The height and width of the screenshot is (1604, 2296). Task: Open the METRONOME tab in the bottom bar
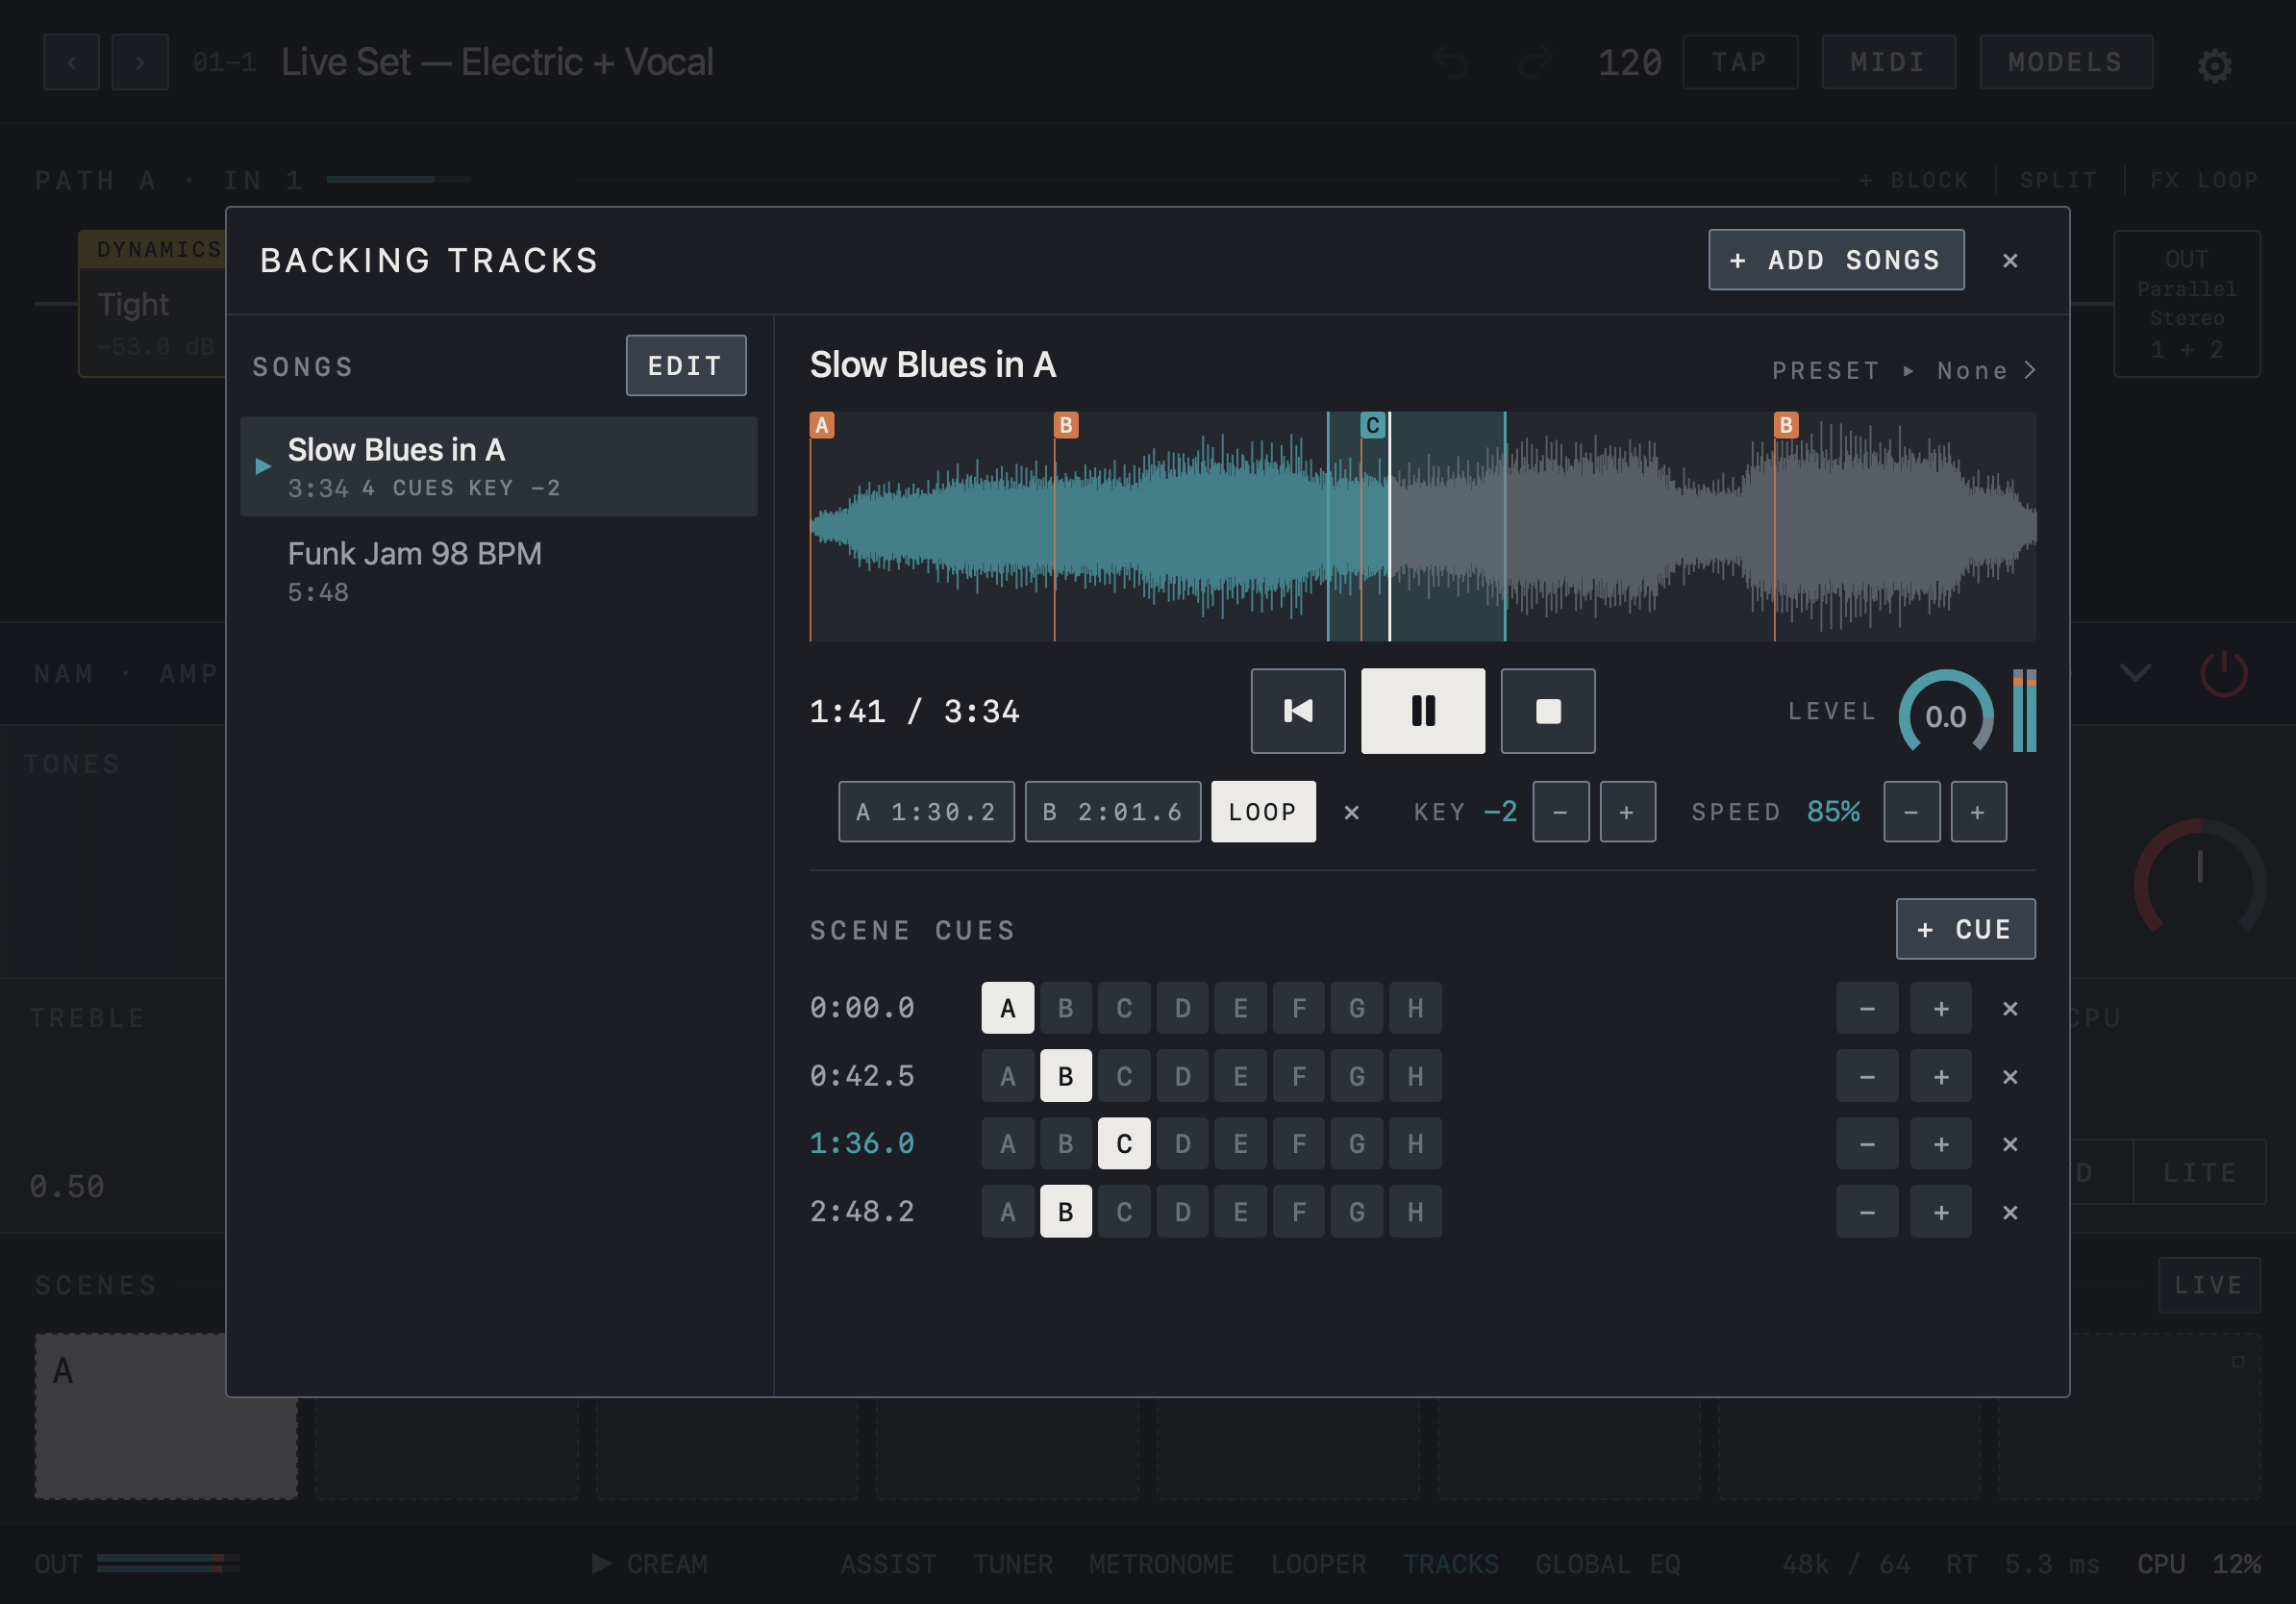(1161, 1564)
